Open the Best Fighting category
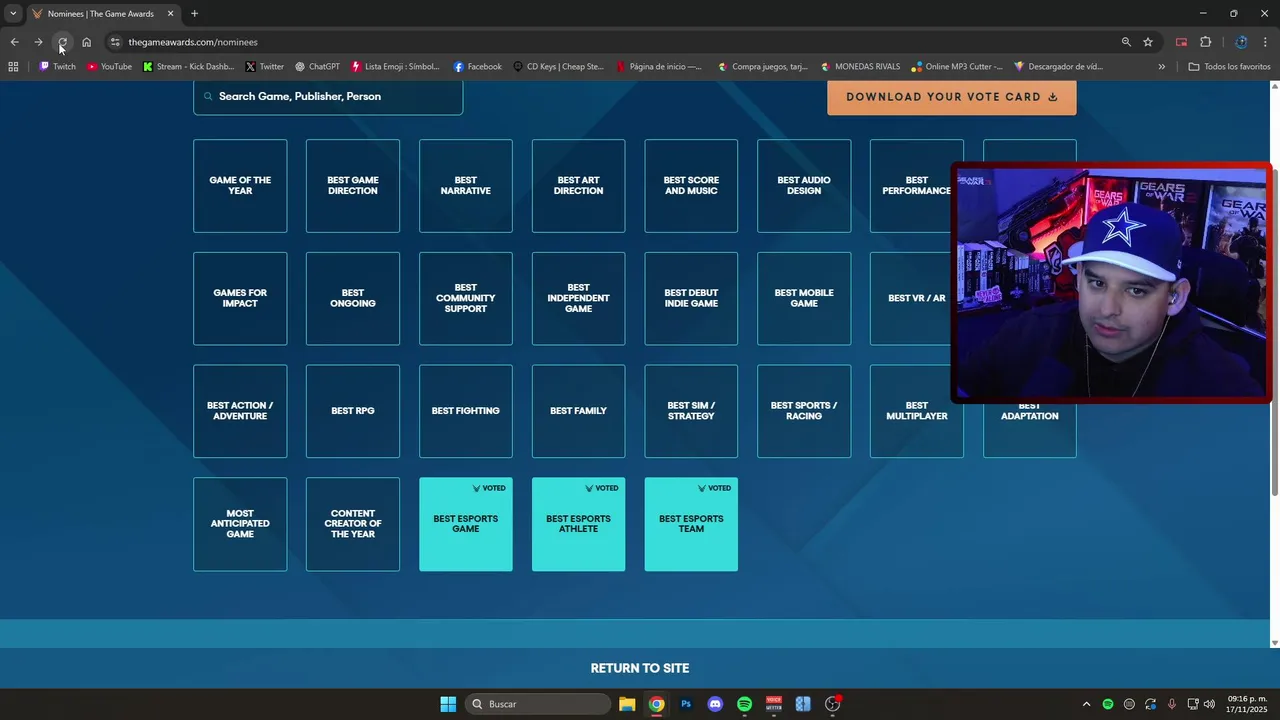This screenshot has height=720, width=1280. 466,411
